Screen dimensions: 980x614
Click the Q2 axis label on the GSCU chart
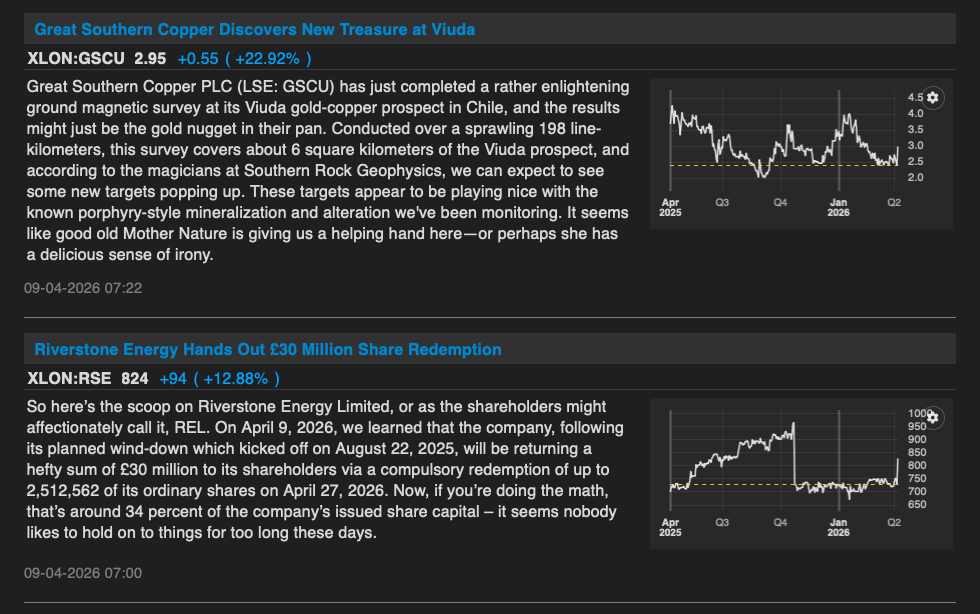894,203
